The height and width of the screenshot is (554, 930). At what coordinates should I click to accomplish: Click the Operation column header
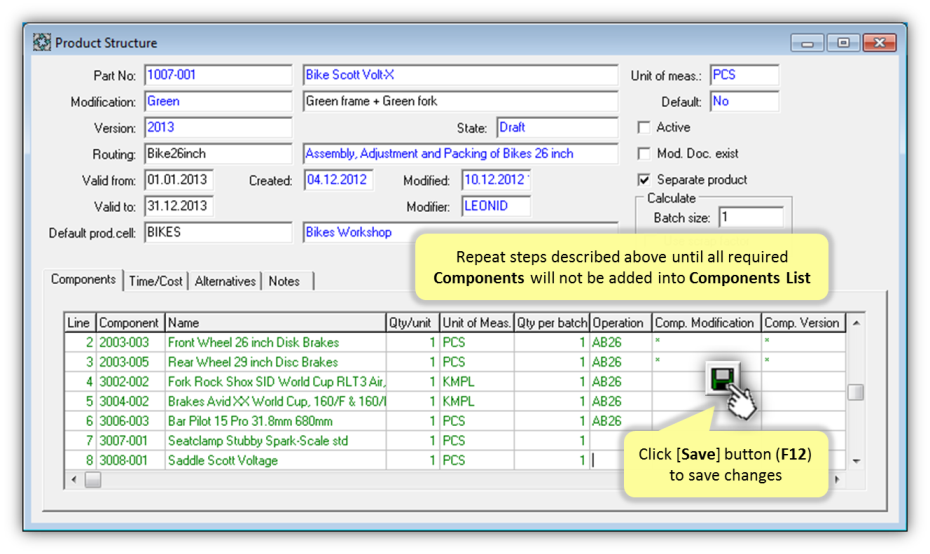coord(620,323)
